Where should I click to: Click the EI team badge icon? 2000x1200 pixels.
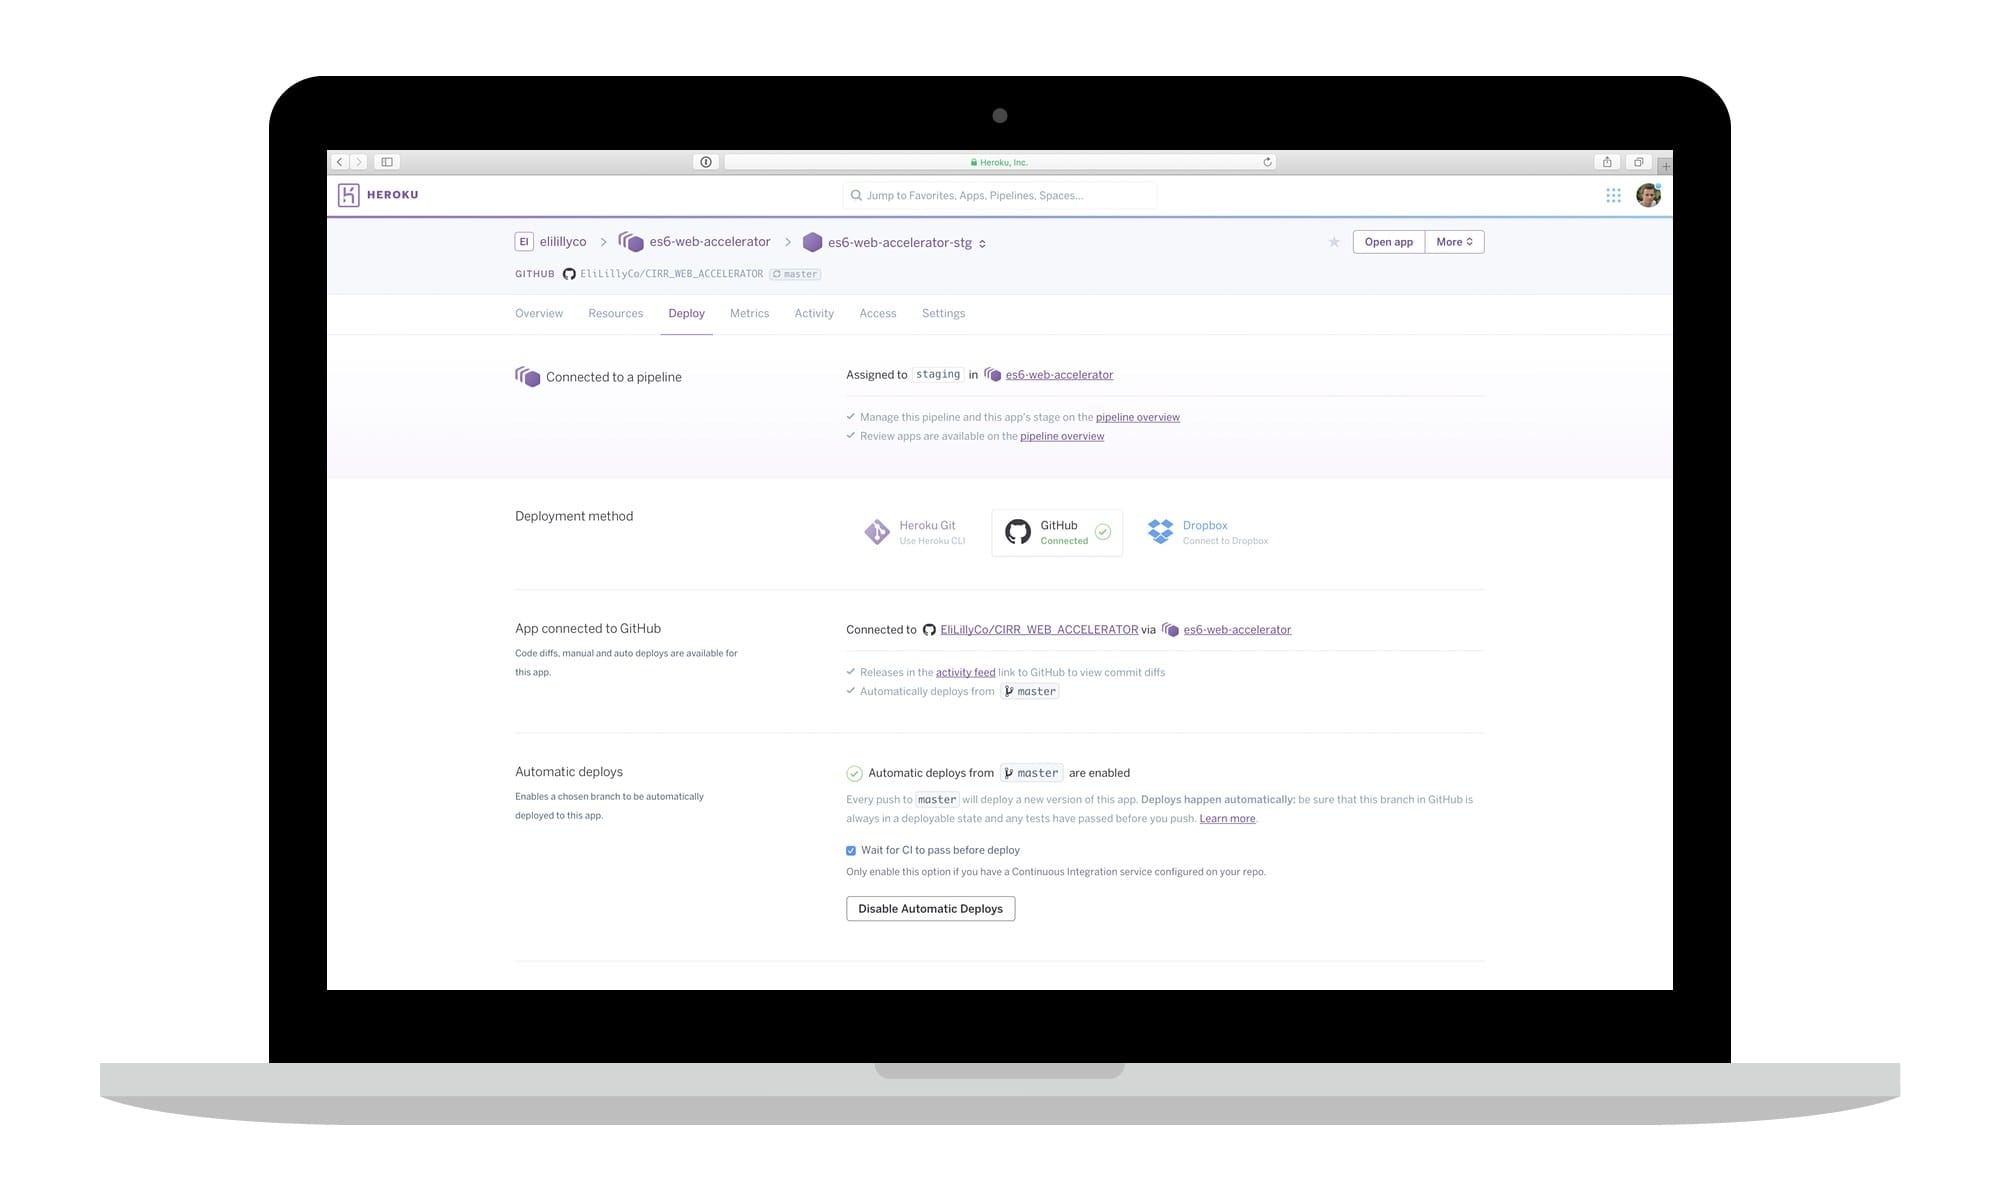pyautogui.click(x=524, y=242)
